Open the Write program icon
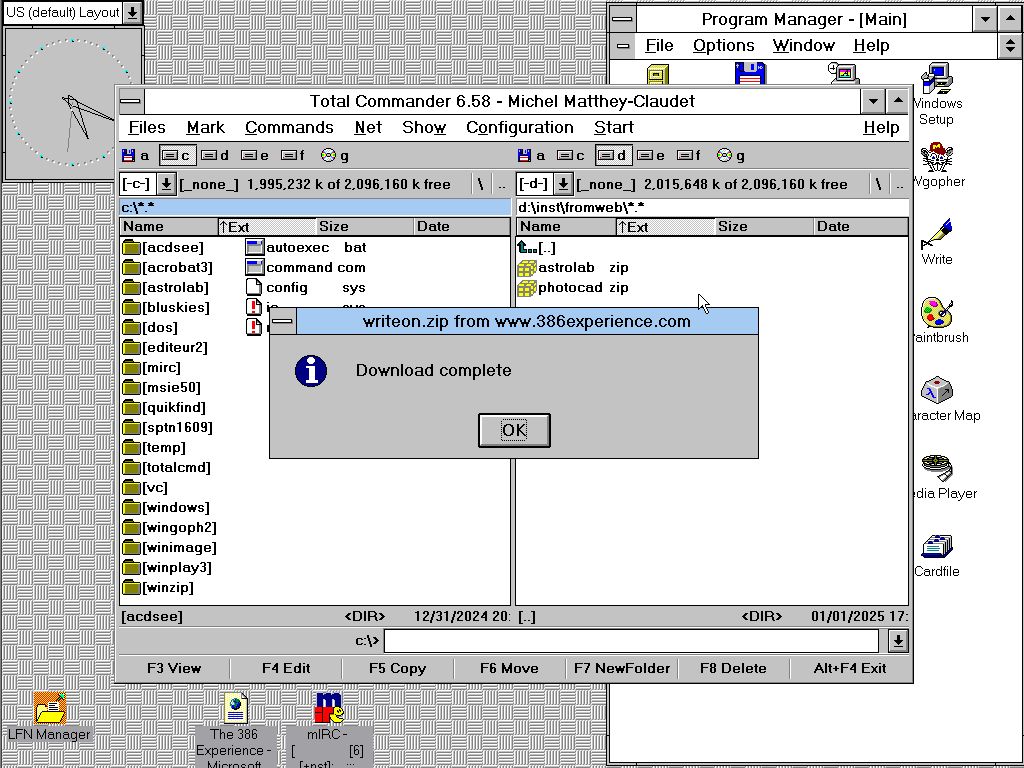 [936, 237]
